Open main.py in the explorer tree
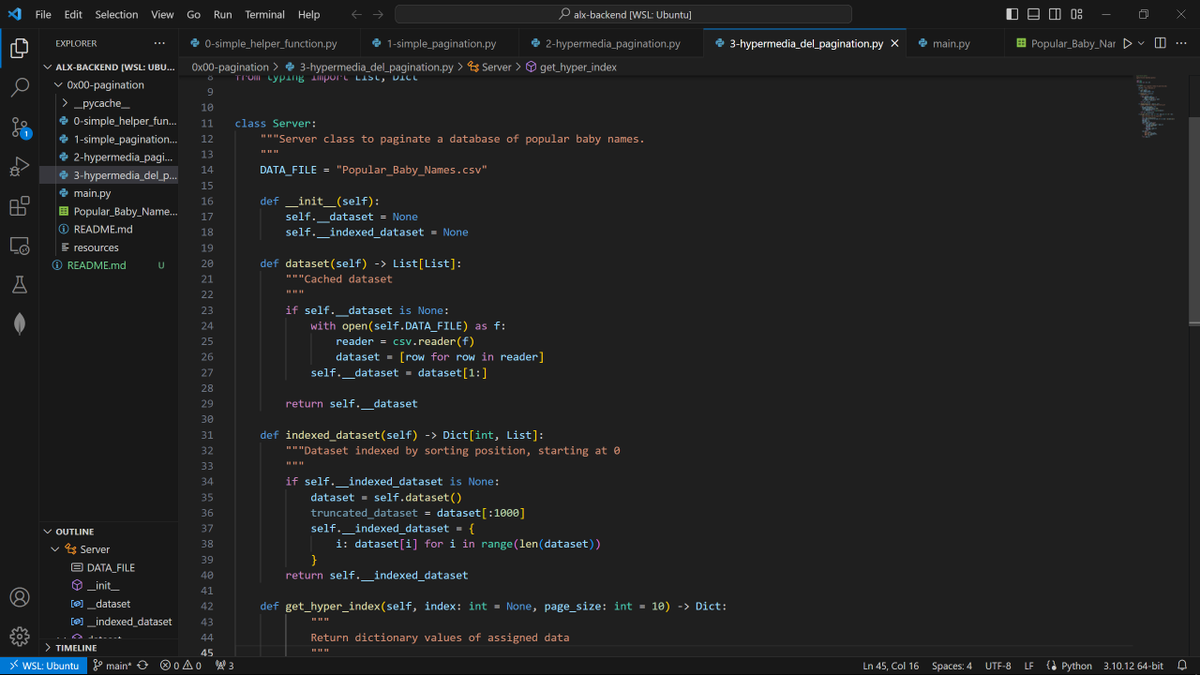 pyautogui.click(x=92, y=193)
